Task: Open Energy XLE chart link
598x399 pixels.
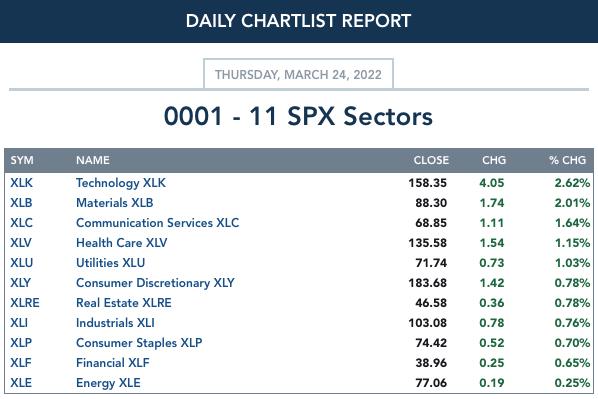Action: pyautogui.click(x=108, y=383)
